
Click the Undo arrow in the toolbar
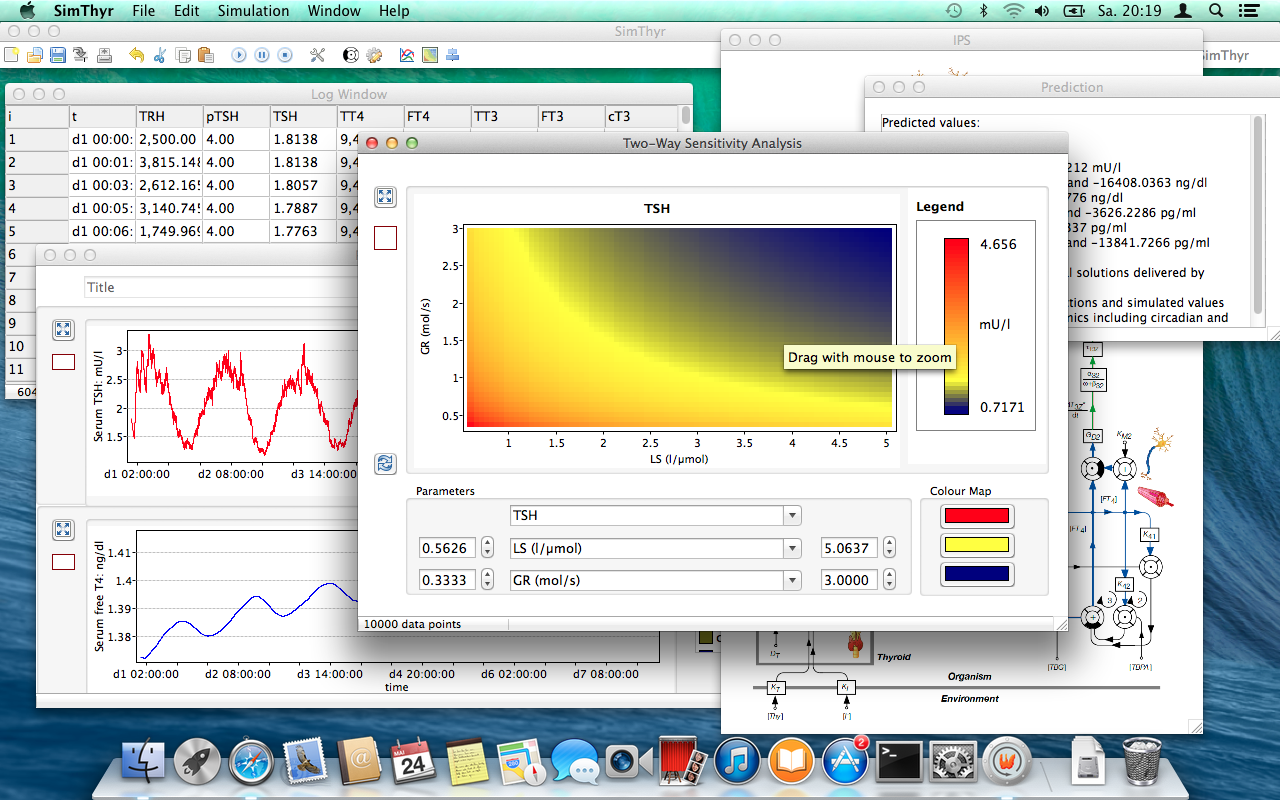point(136,55)
